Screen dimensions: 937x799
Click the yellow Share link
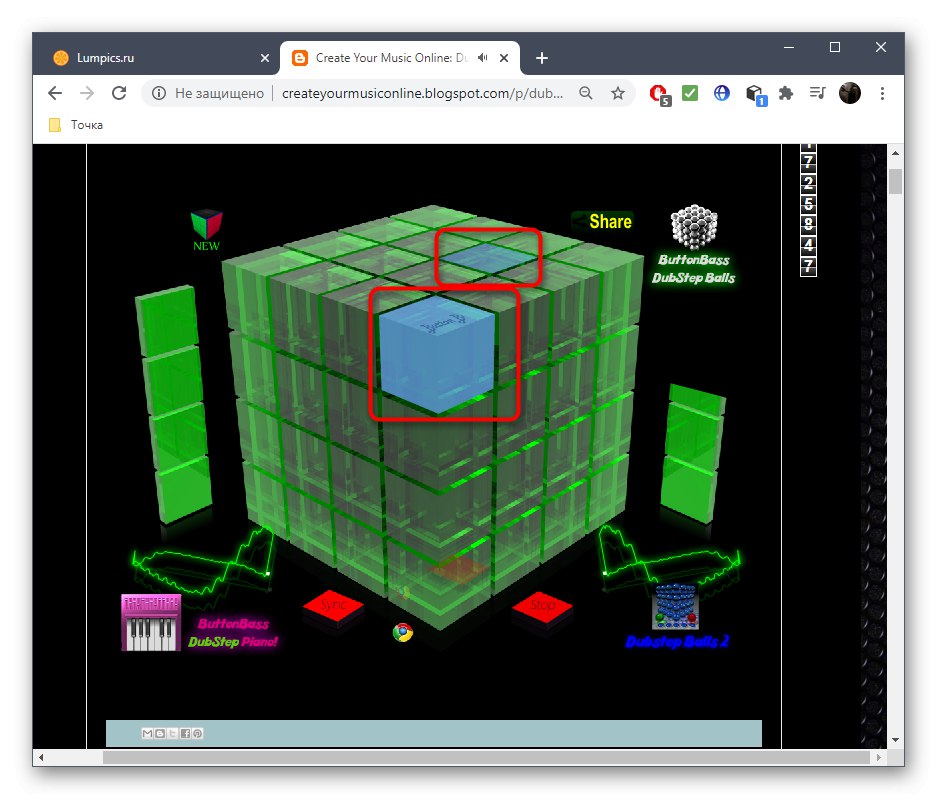[x=610, y=222]
